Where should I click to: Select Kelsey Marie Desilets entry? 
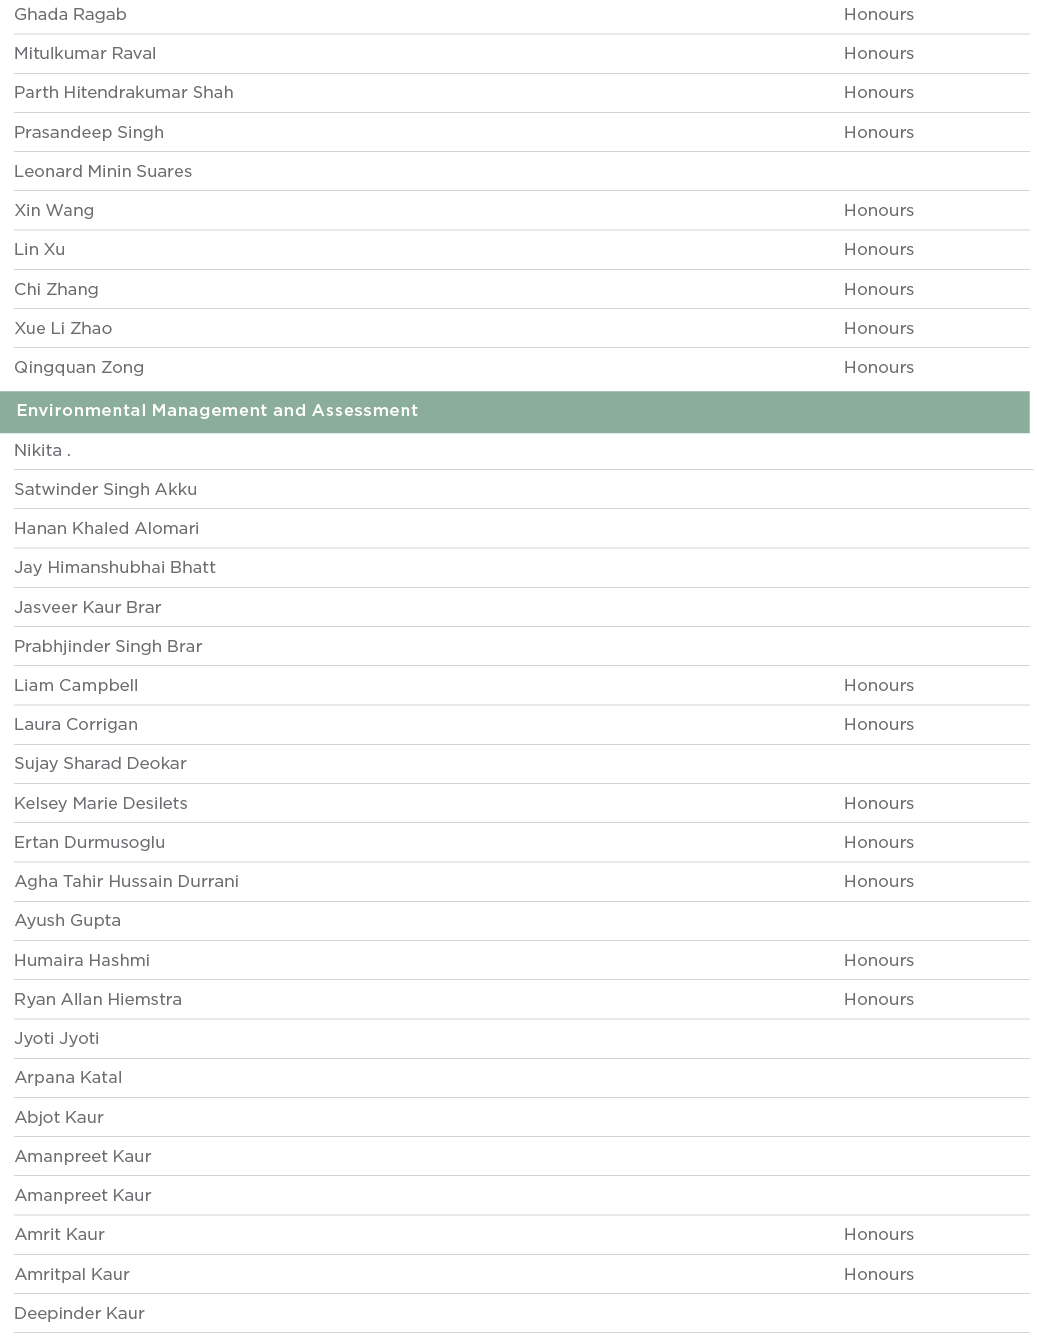click(101, 804)
